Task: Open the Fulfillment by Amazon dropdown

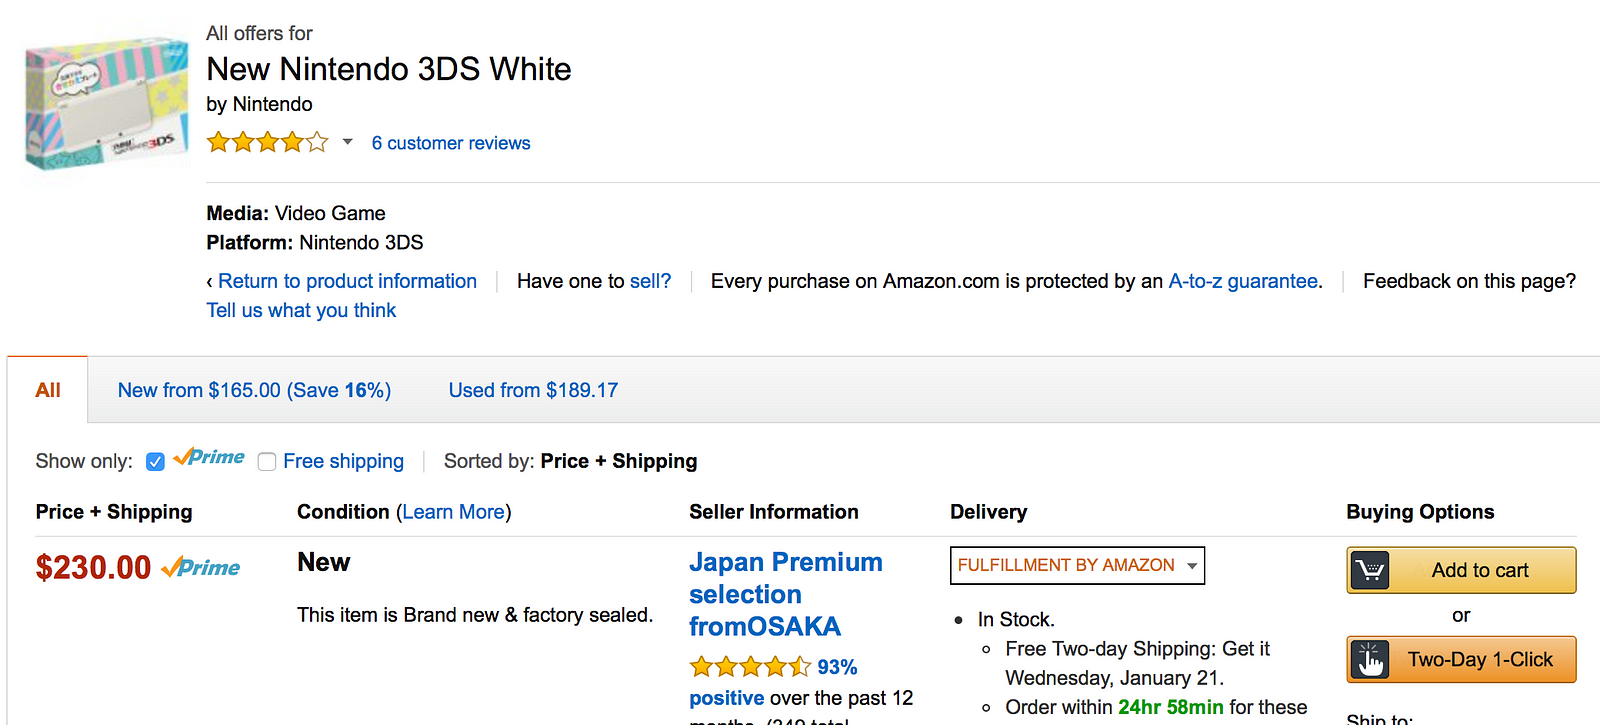Action: (x=1077, y=565)
